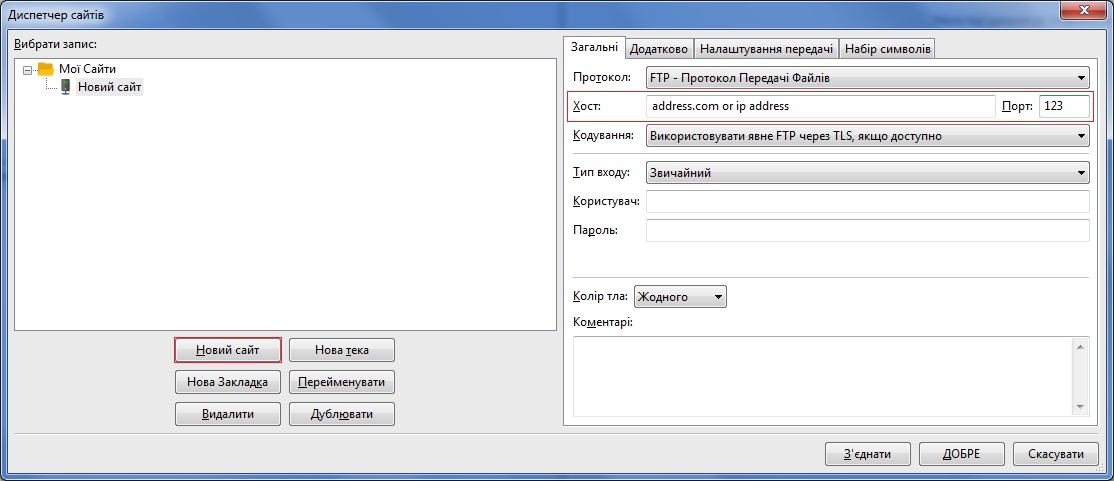Open the Протокол dropdown

(x=866, y=78)
